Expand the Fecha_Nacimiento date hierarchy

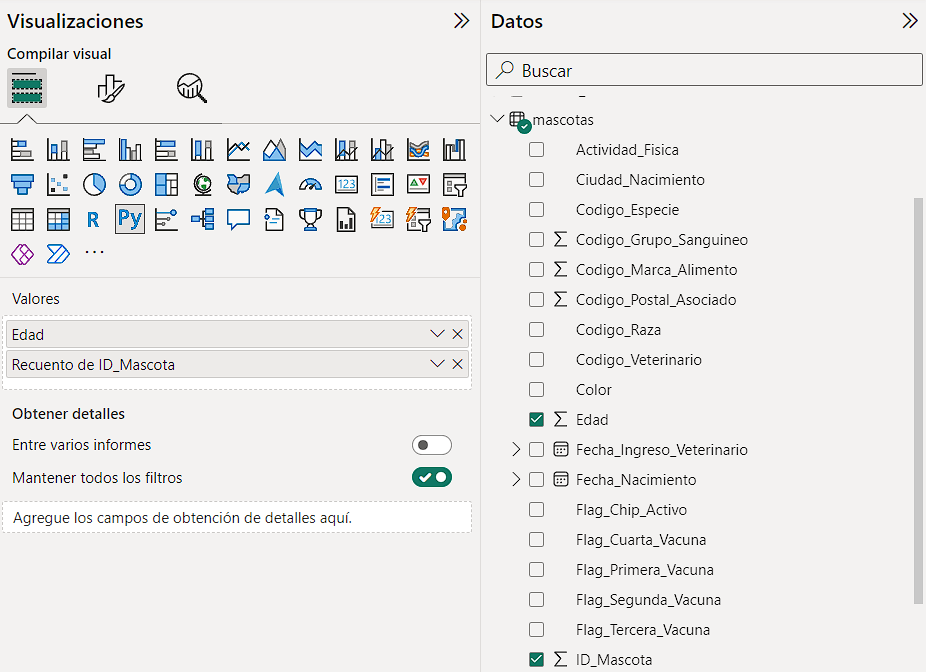pyautogui.click(x=516, y=479)
